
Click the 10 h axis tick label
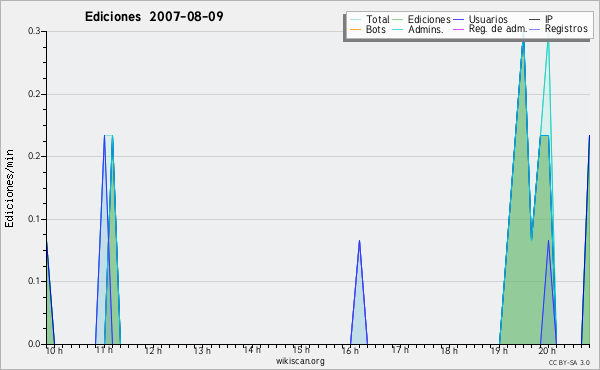click(x=54, y=350)
